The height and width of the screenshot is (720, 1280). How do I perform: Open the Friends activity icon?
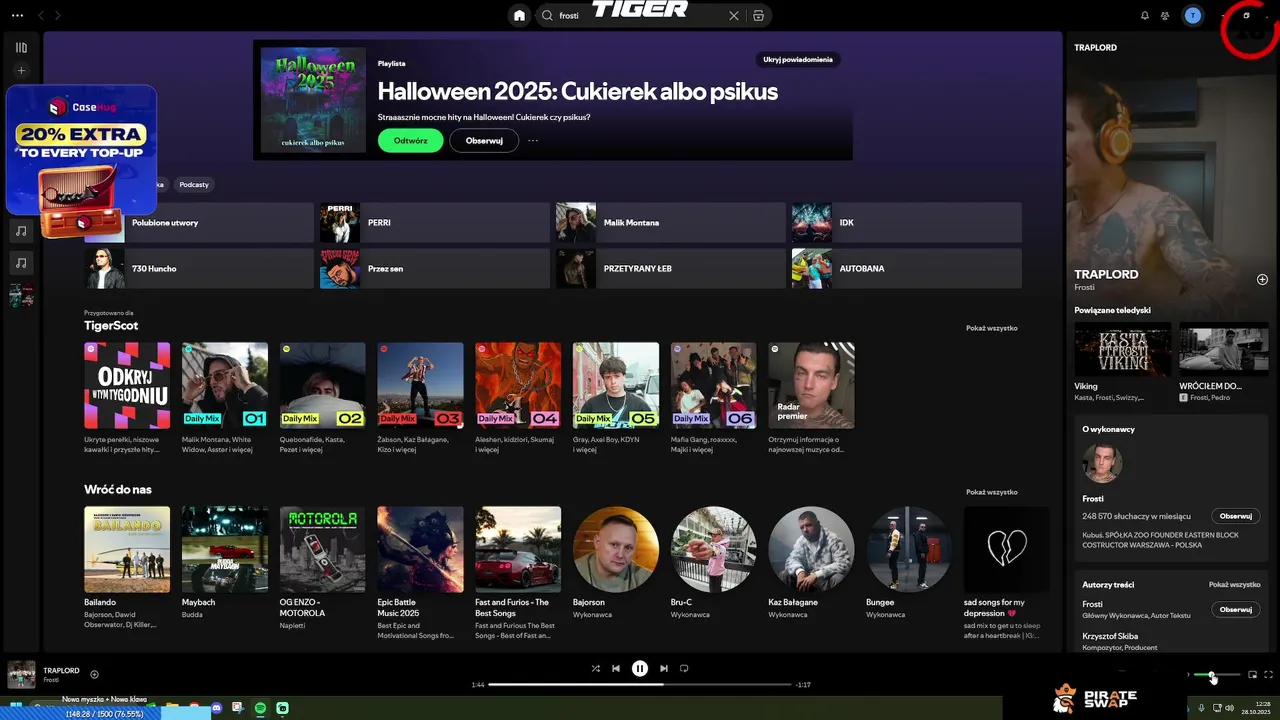pos(1165,16)
